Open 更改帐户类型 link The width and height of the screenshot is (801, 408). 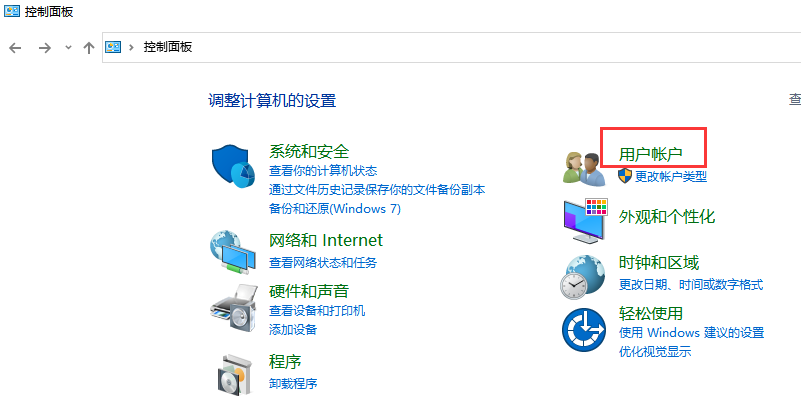[671, 177]
